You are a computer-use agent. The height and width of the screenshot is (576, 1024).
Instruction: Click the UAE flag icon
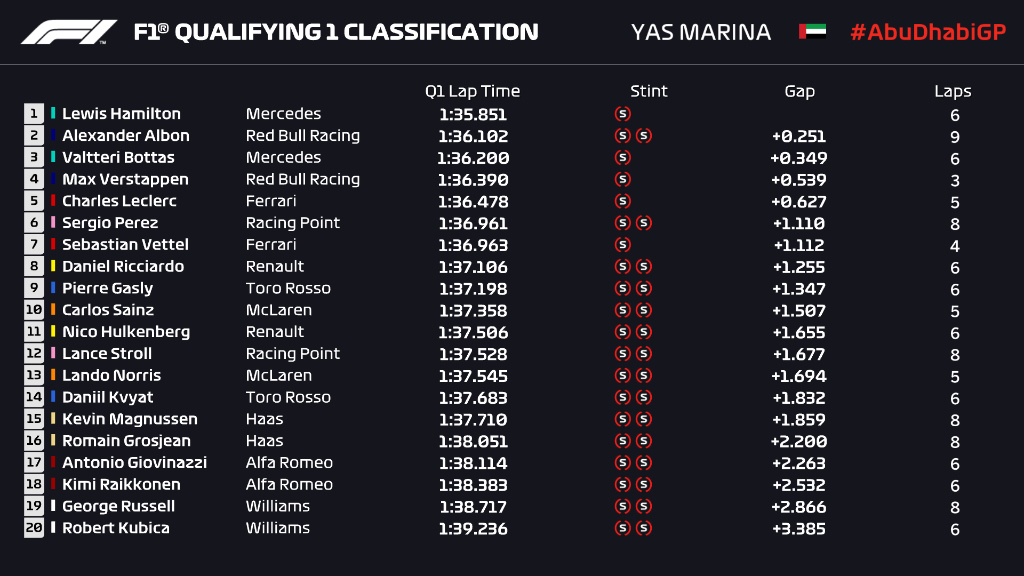point(811,32)
